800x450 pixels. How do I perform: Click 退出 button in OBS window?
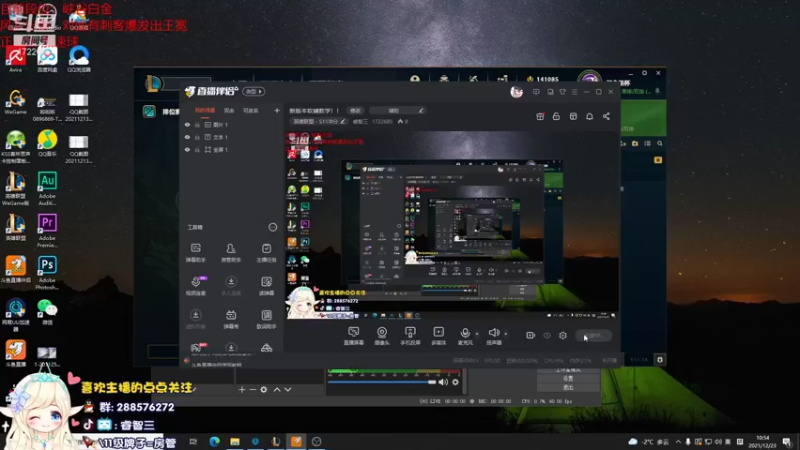coord(568,387)
